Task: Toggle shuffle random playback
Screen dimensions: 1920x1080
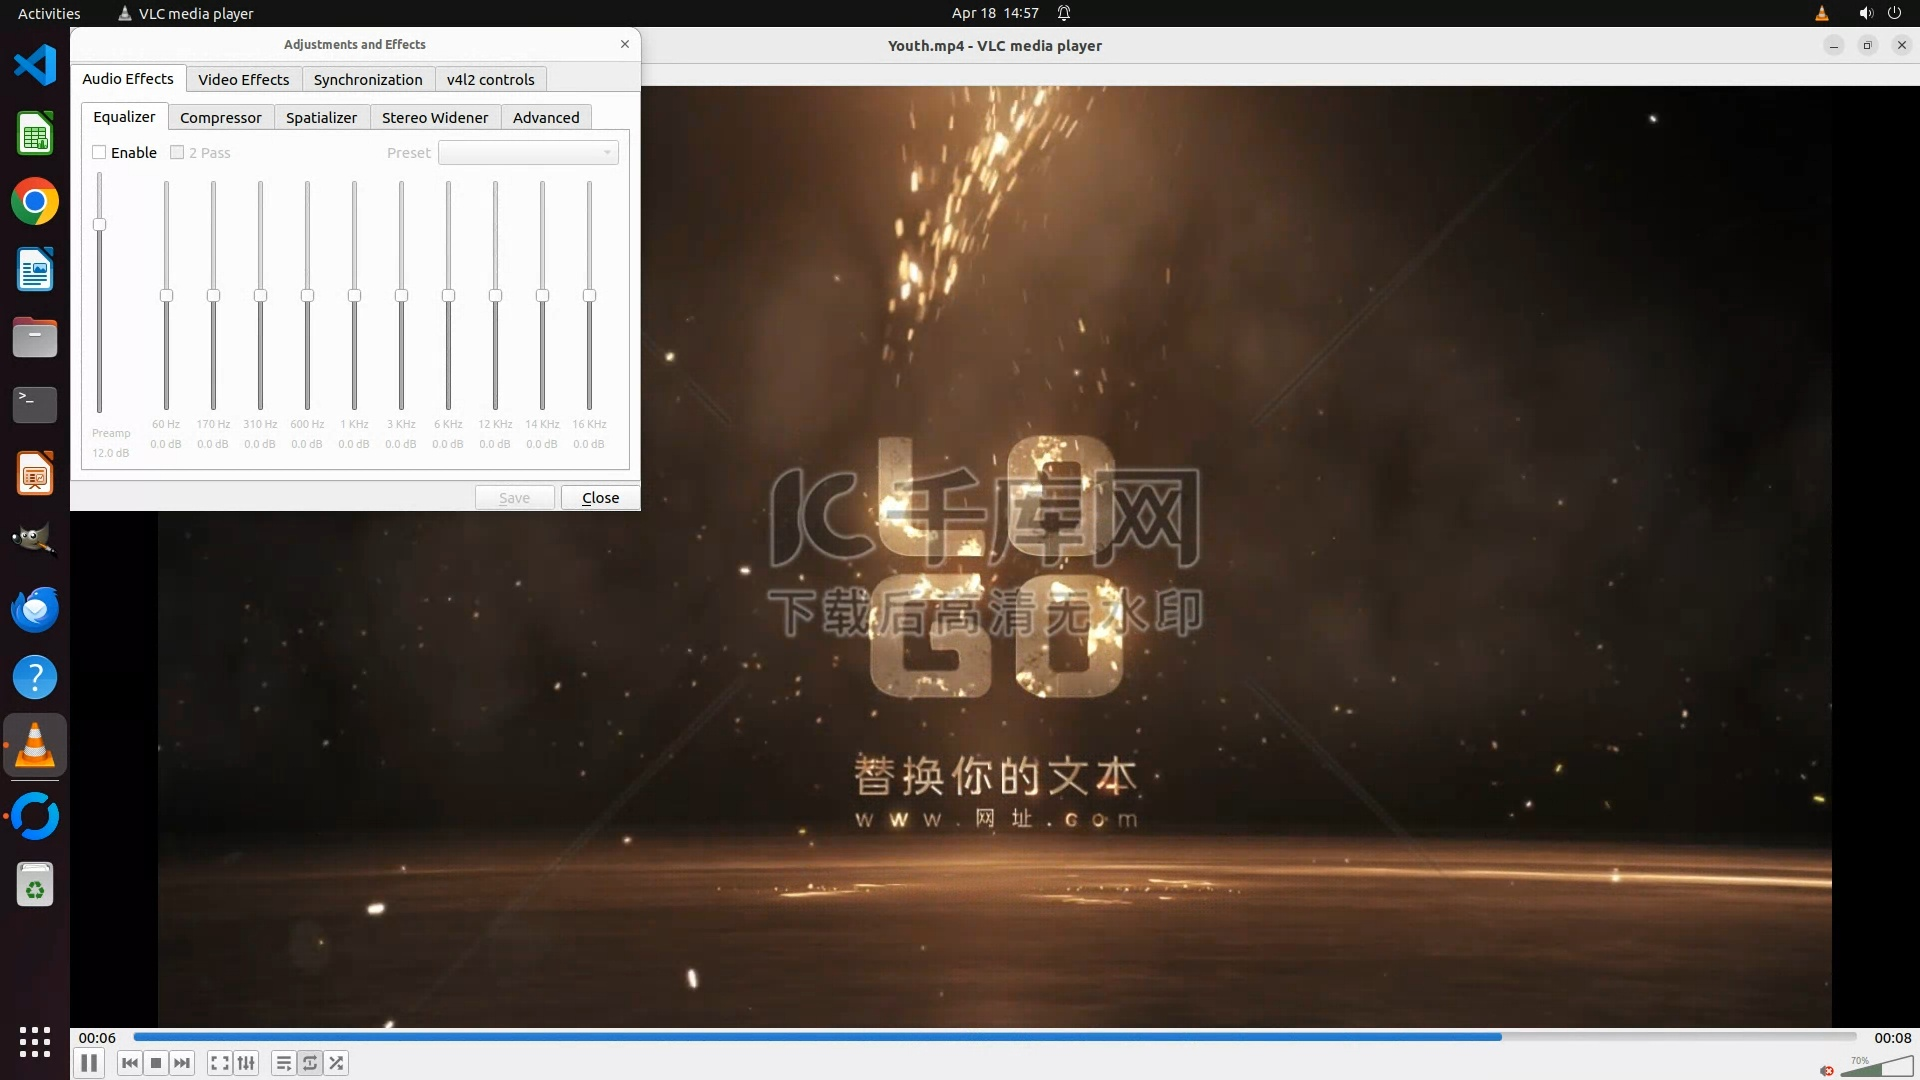Action: point(337,1063)
